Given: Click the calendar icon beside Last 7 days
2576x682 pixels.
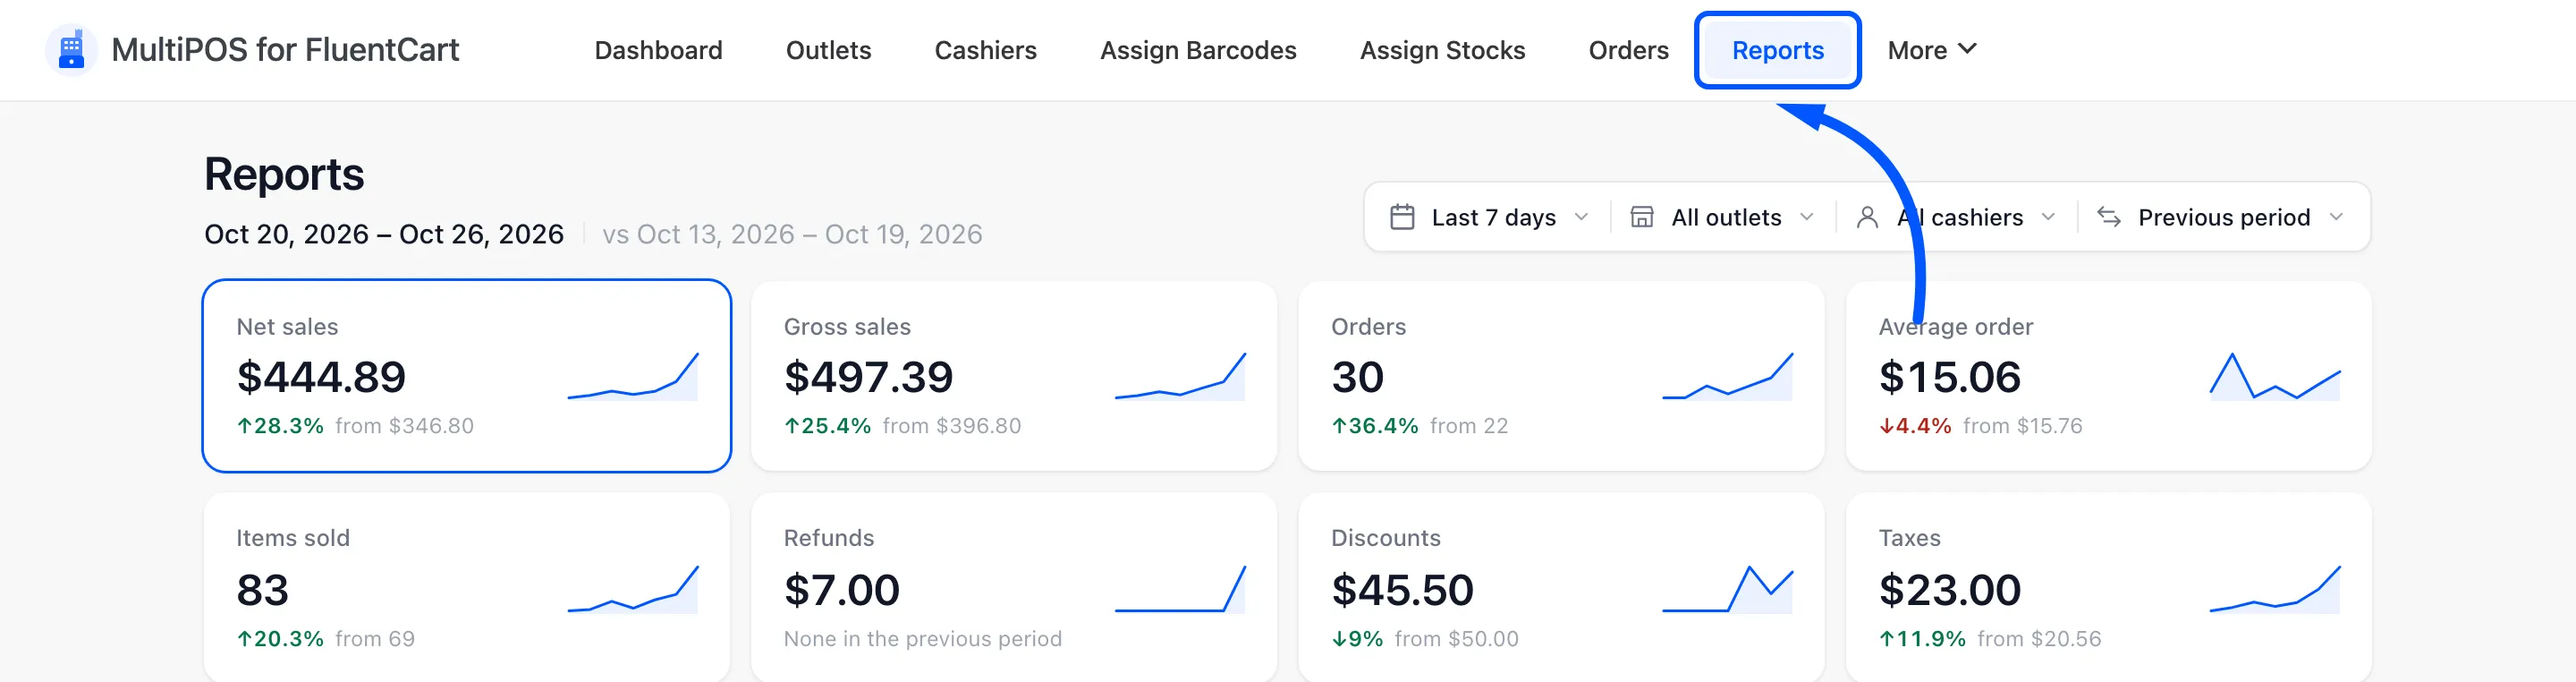Looking at the screenshot, I should point(1402,217).
